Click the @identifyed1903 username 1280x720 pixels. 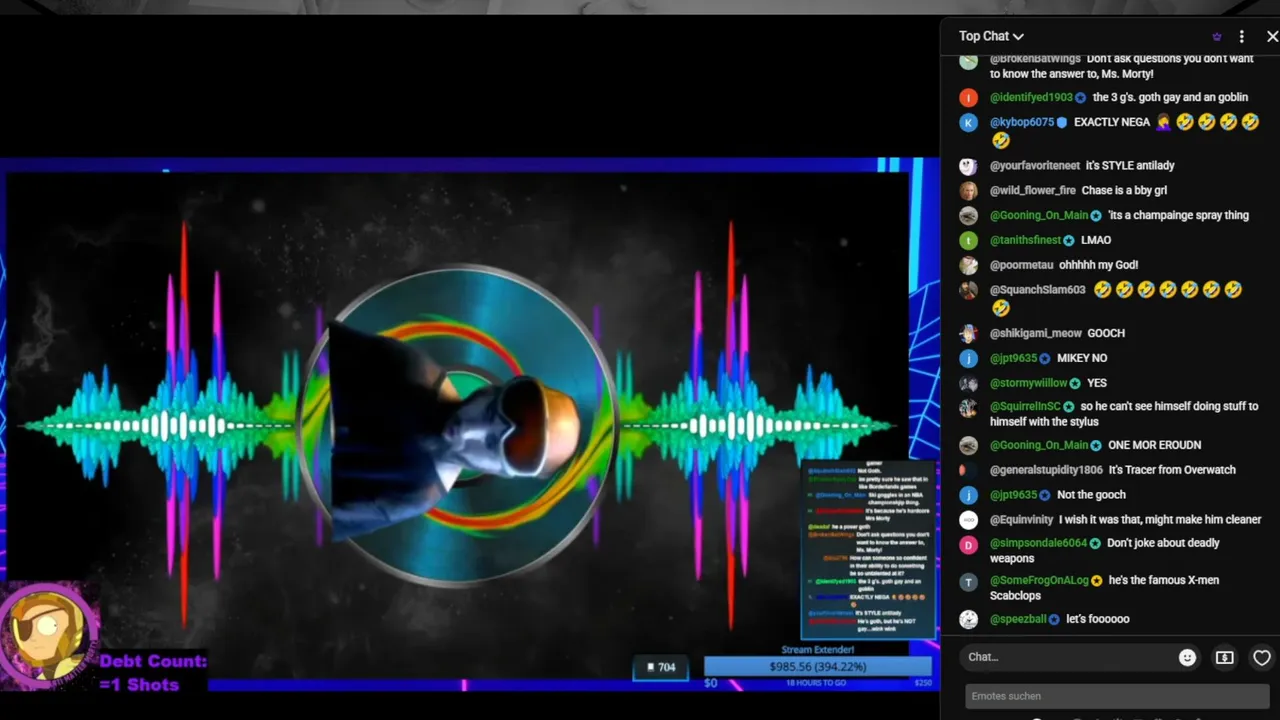click(1031, 98)
